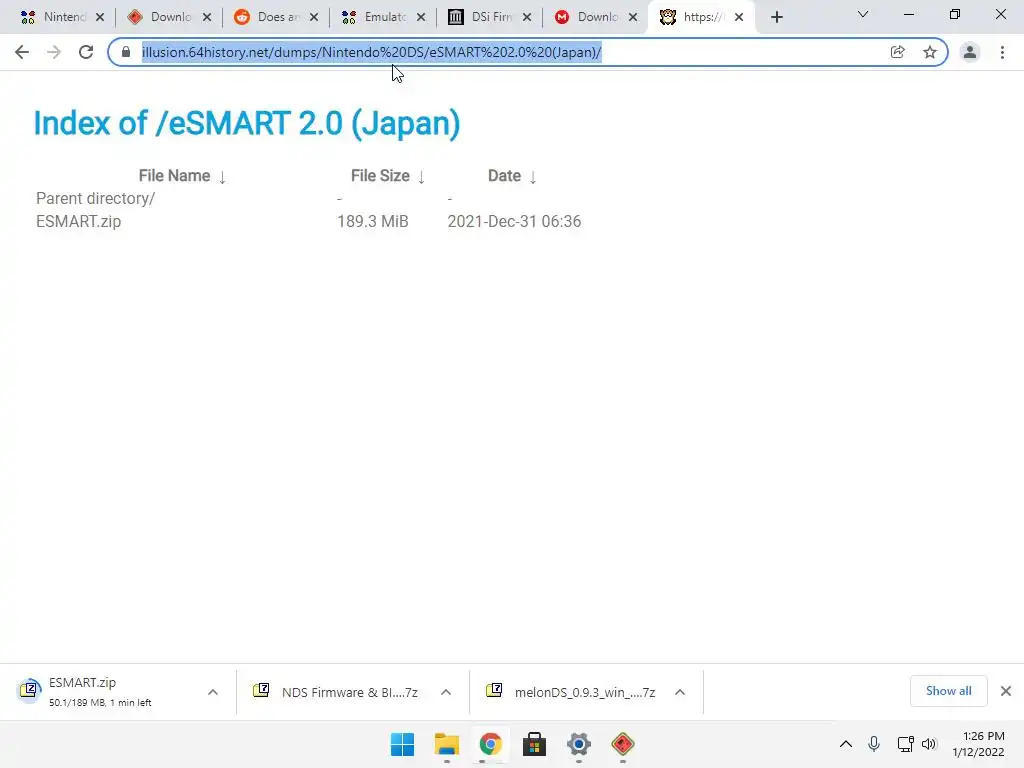
Task: Open File Explorer from taskbar
Action: tap(447, 744)
